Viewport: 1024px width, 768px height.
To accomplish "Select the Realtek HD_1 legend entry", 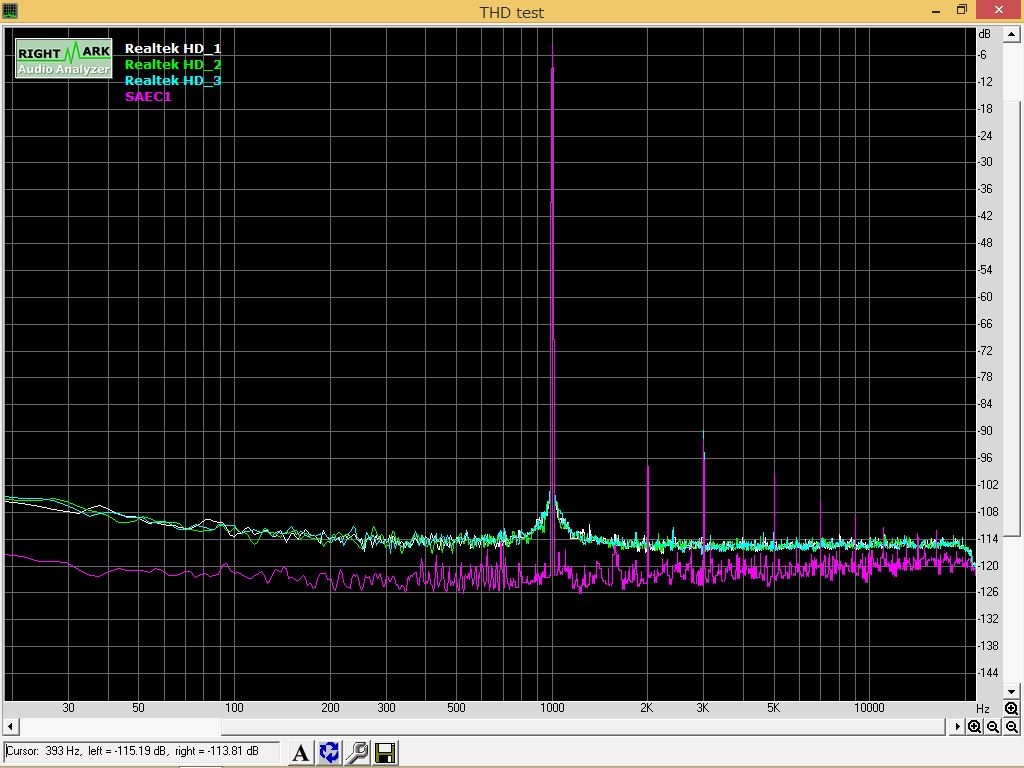I will coord(172,48).
